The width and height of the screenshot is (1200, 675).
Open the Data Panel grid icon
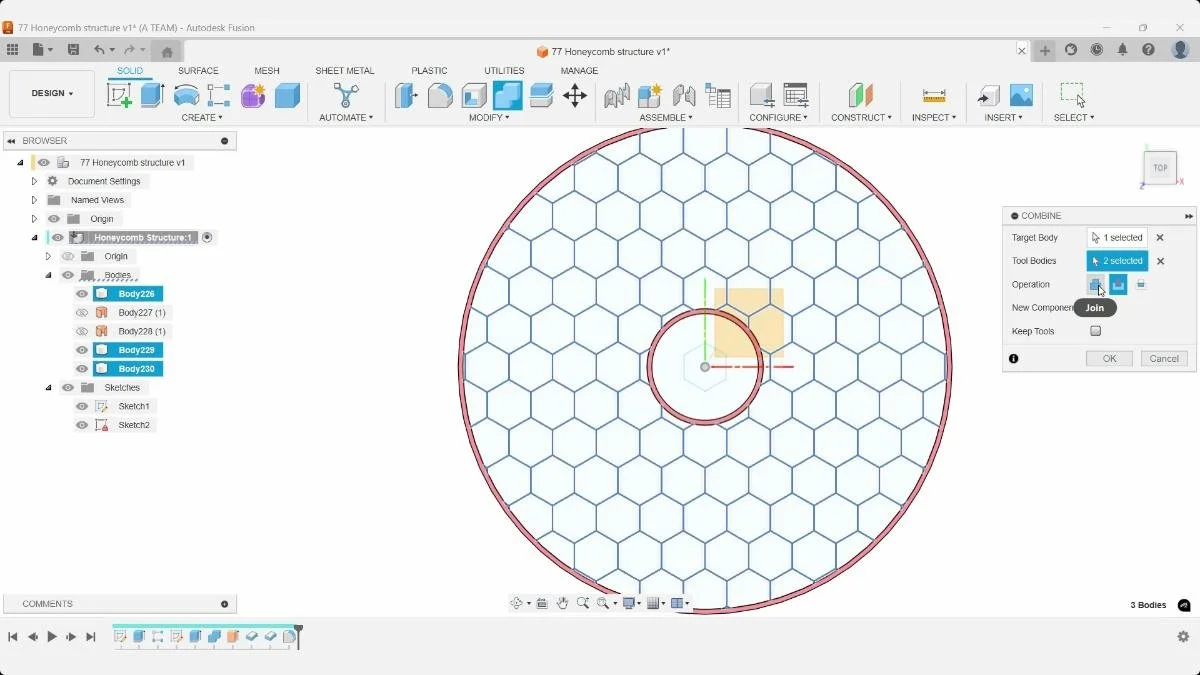pyautogui.click(x=12, y=50)
